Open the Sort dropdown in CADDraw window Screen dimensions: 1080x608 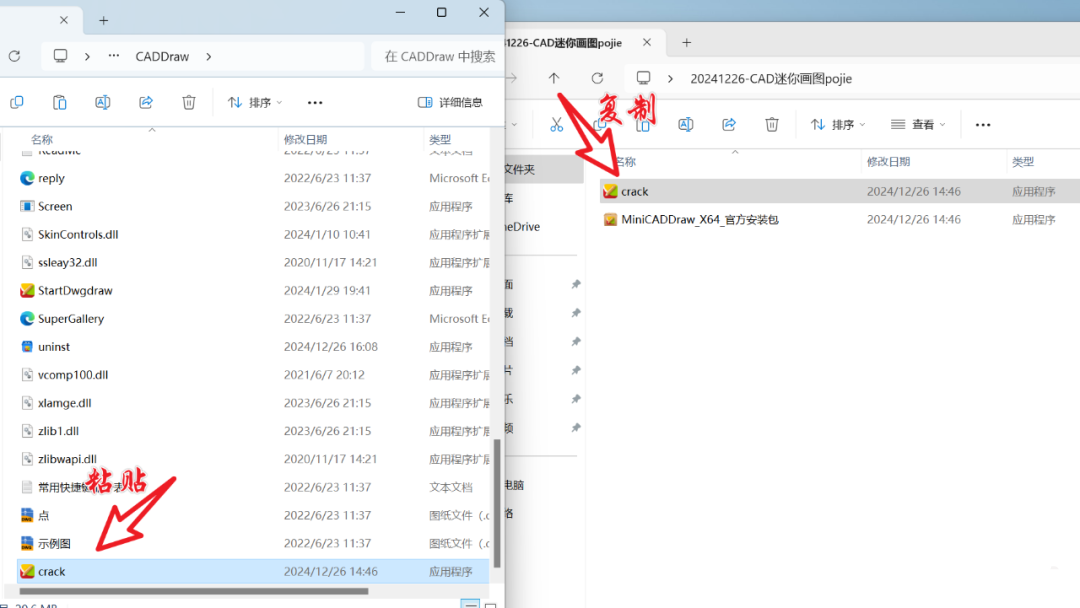point(255,103)
